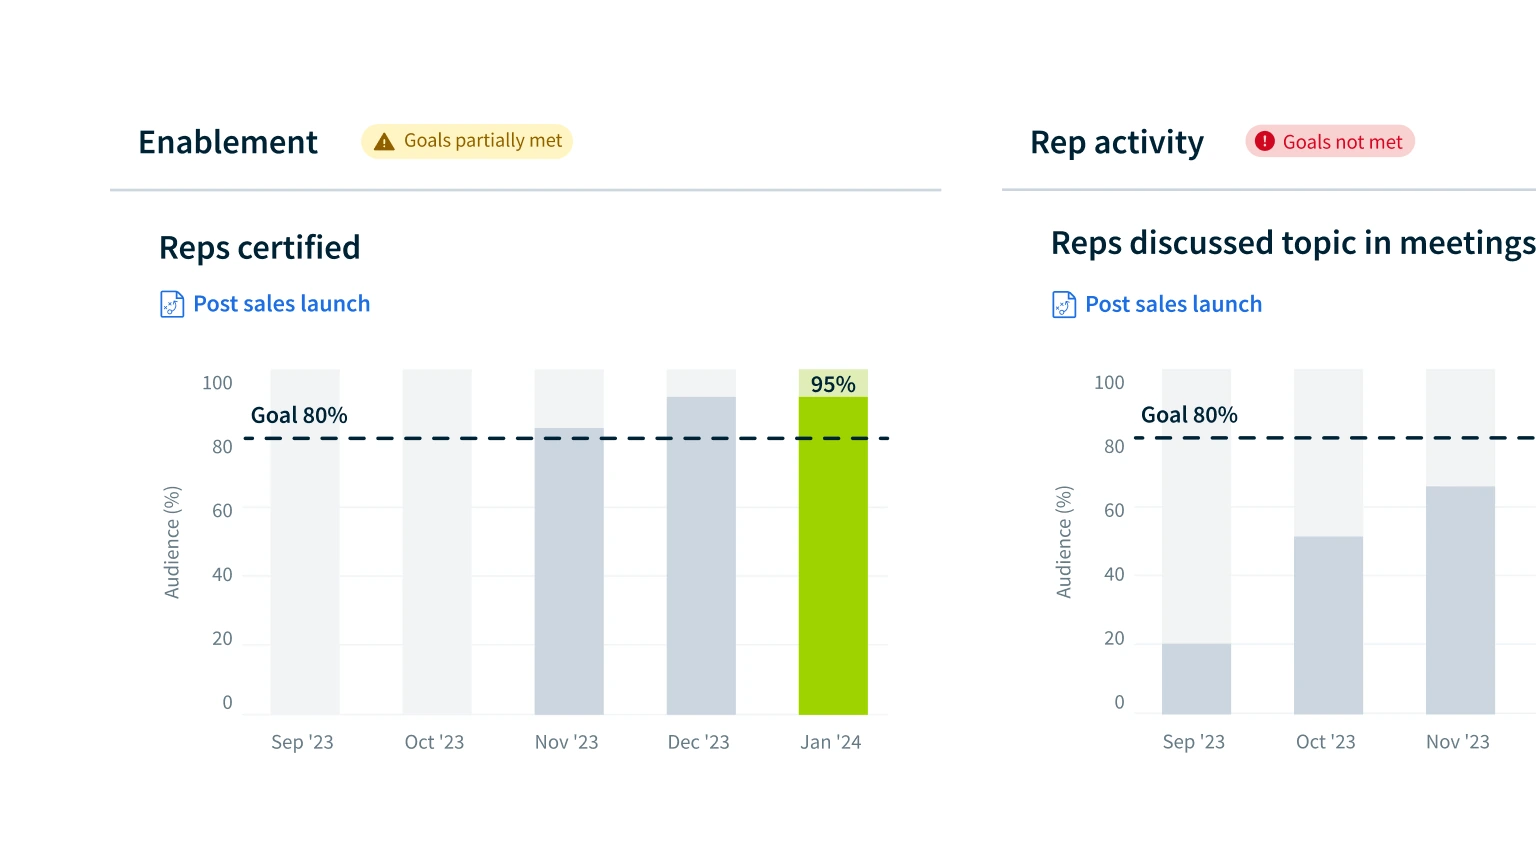Open the Post sales launch link in Rep activity
The height and width of the screenshot is (865, 1536).
(x=1173, y=304)
